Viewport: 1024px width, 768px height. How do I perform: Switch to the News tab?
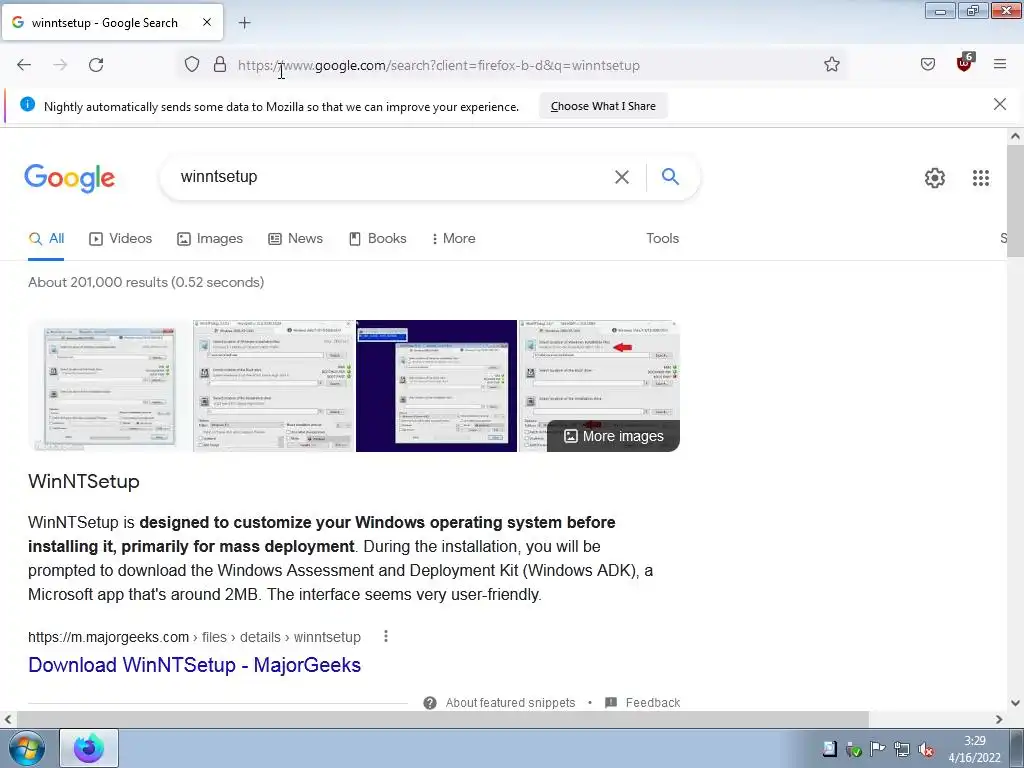(295, 239)
